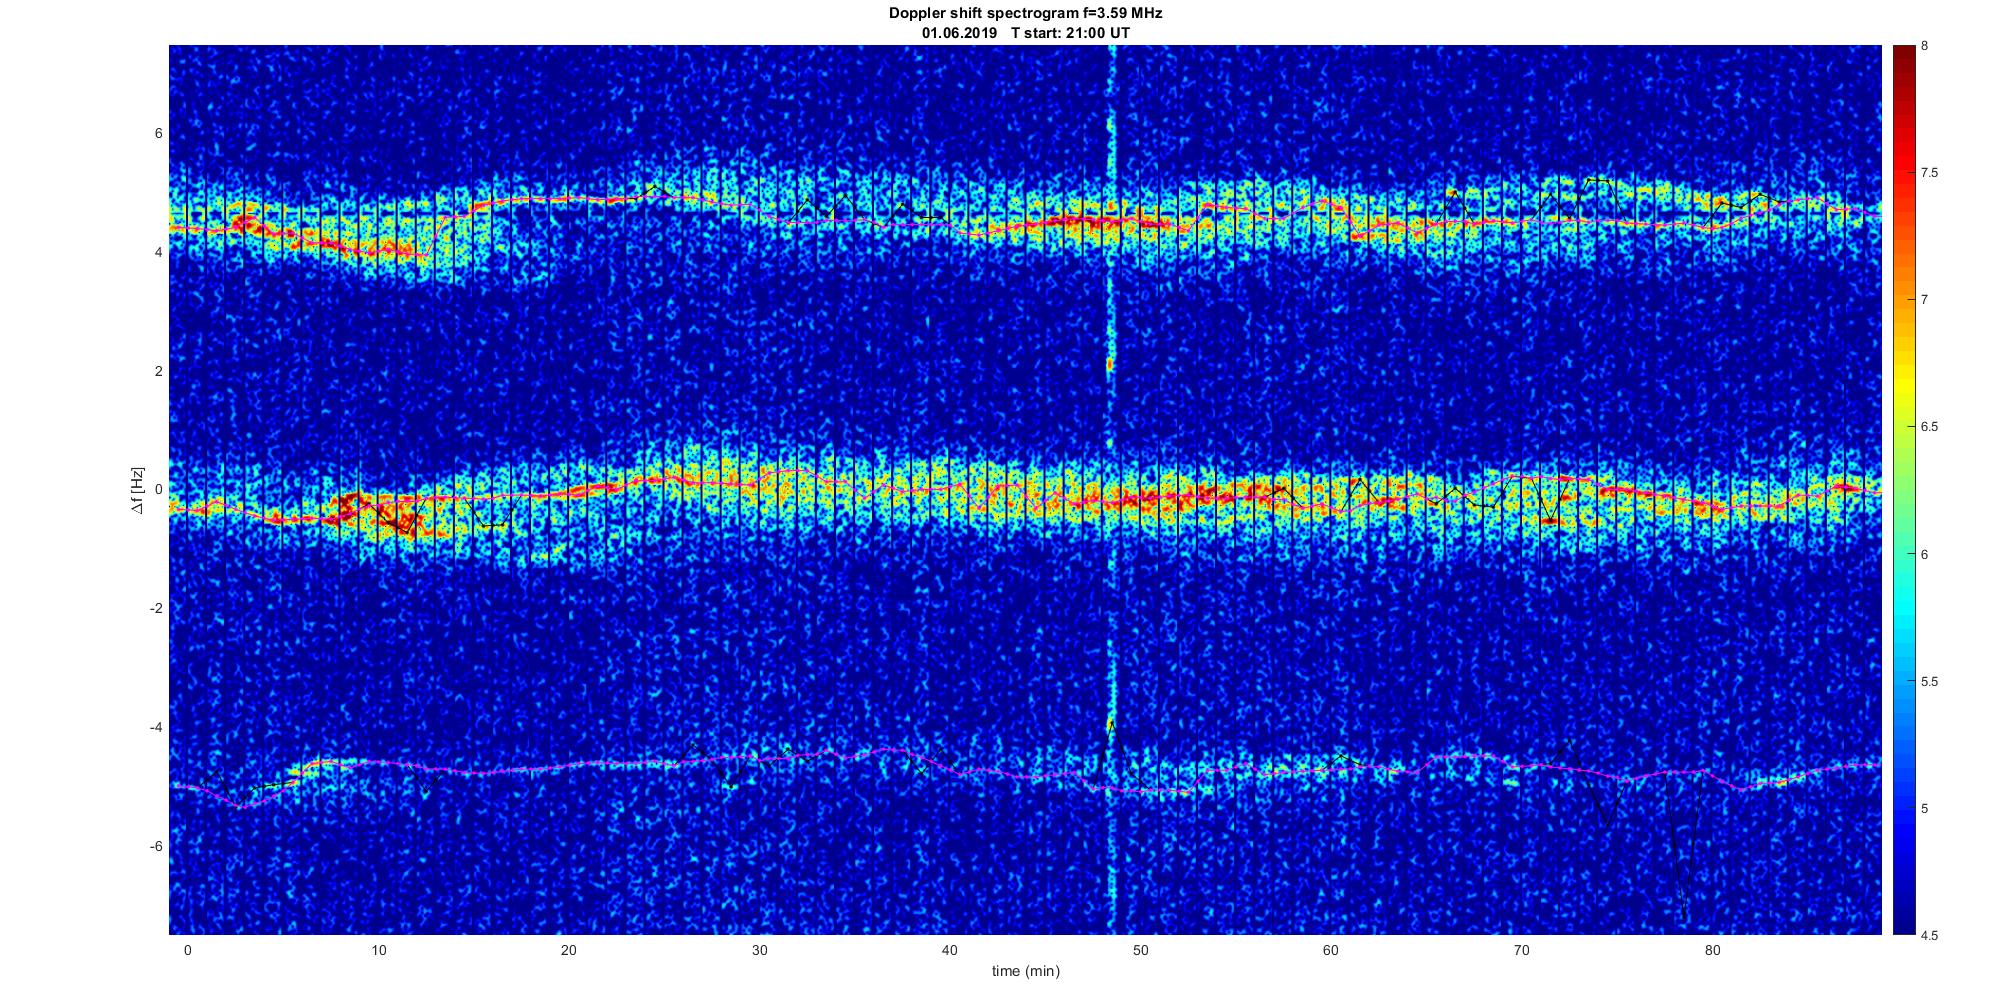
Task: Click y-axis tick label '-6'
Action: 156,847
